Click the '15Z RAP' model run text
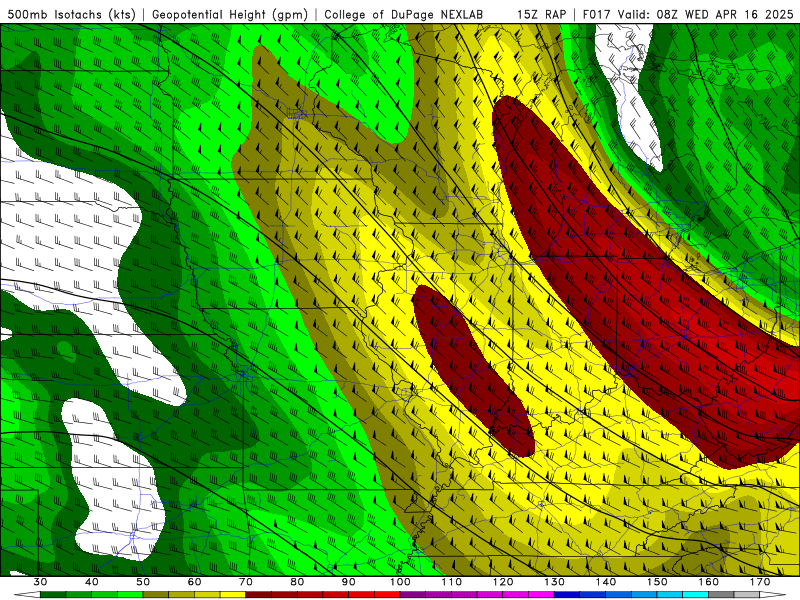The width and height of the screenshot is (800, 600). click(541, 14)
